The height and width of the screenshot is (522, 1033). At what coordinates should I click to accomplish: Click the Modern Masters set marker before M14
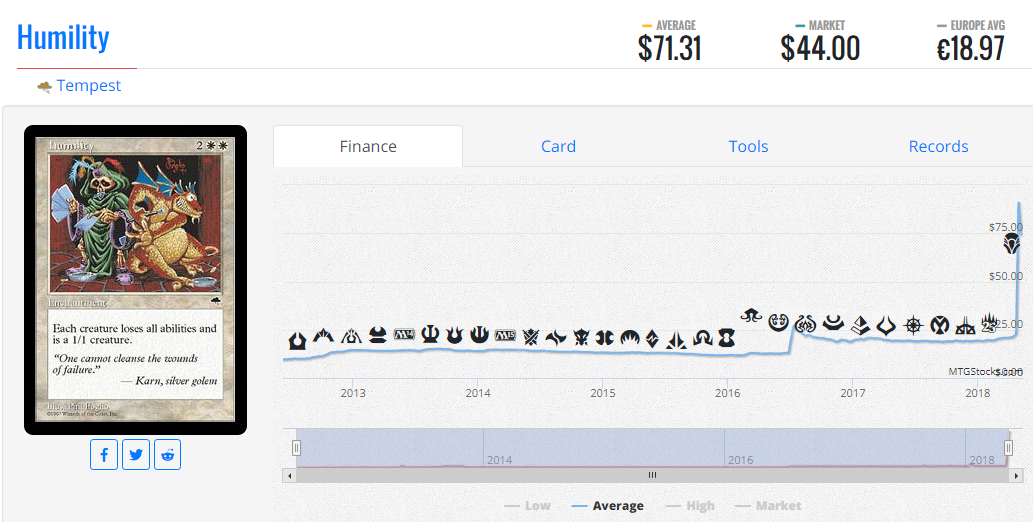[377, 335]
